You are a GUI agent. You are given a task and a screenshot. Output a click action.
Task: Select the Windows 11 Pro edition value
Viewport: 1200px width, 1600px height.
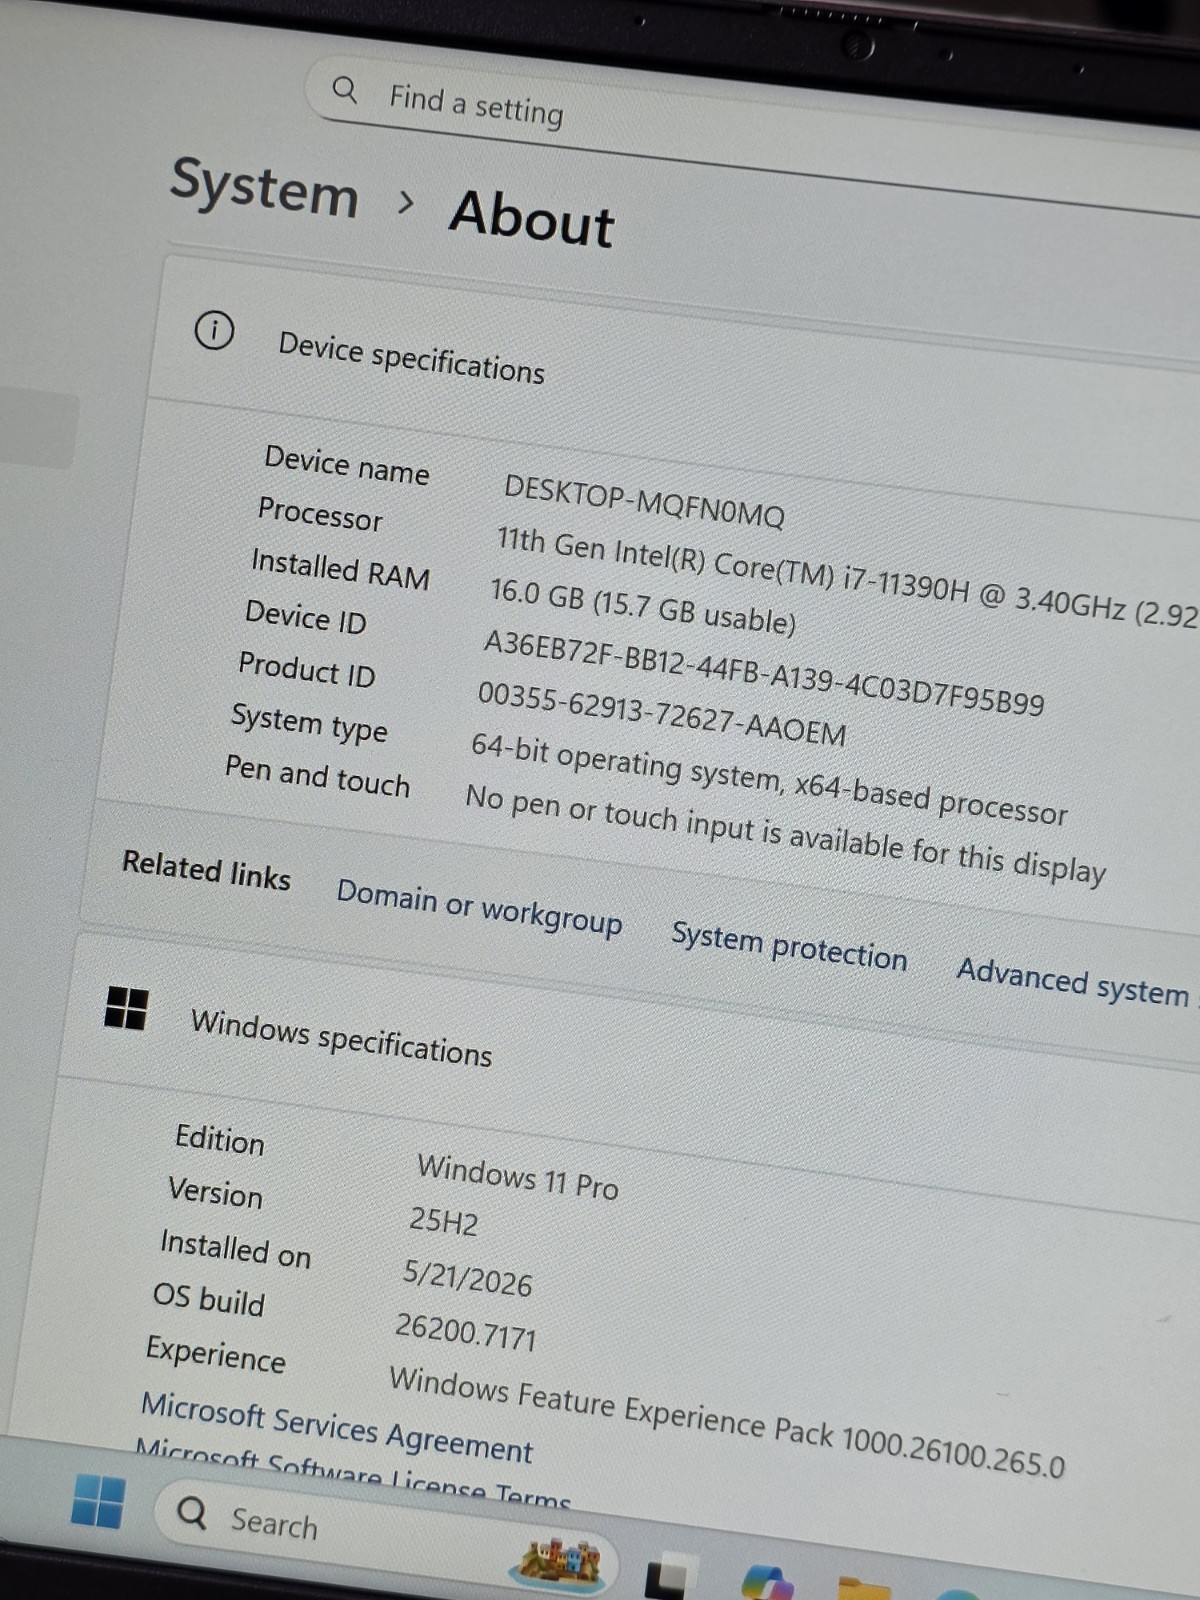[518, 1176]
